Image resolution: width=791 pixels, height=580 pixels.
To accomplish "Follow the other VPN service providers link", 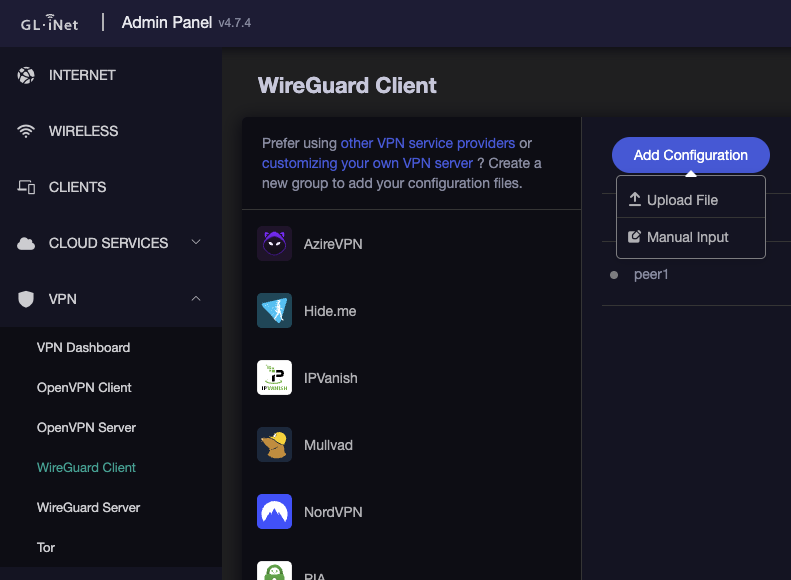I will (x=428, y=143).
